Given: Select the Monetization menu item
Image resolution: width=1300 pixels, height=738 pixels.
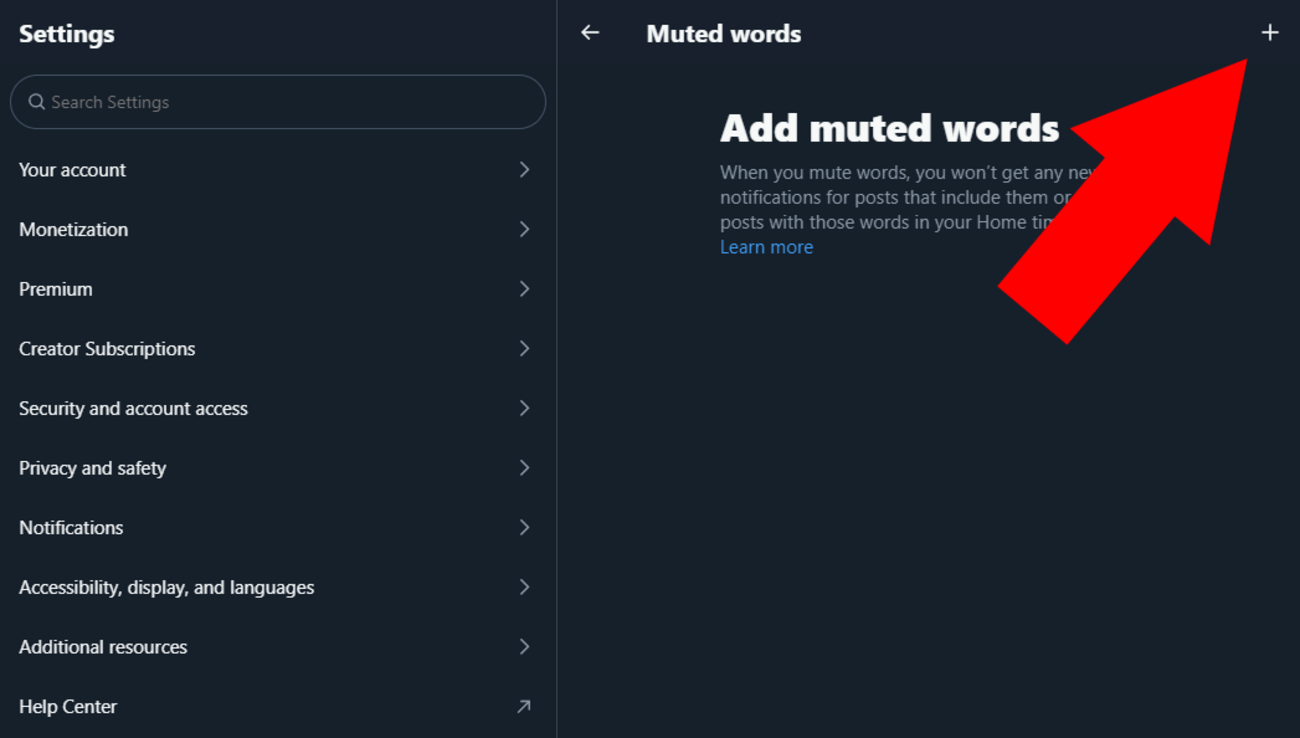Looking at the screenshot, I should (74, 230).
